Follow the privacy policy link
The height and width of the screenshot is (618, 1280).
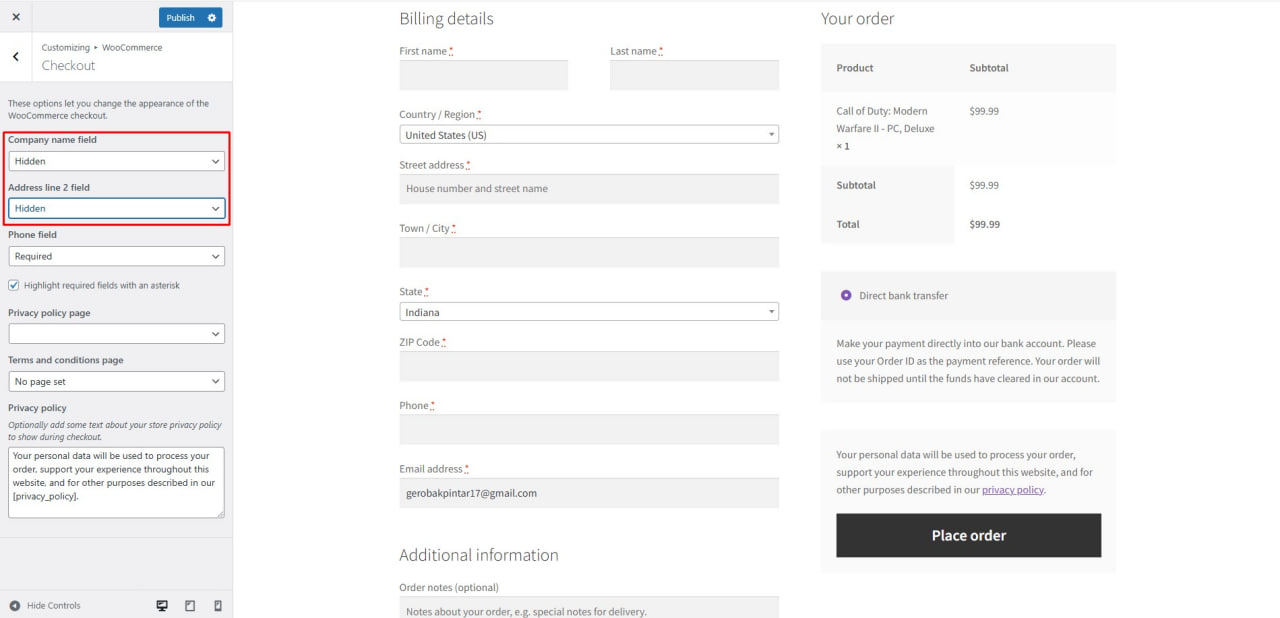coord(1012,490)
